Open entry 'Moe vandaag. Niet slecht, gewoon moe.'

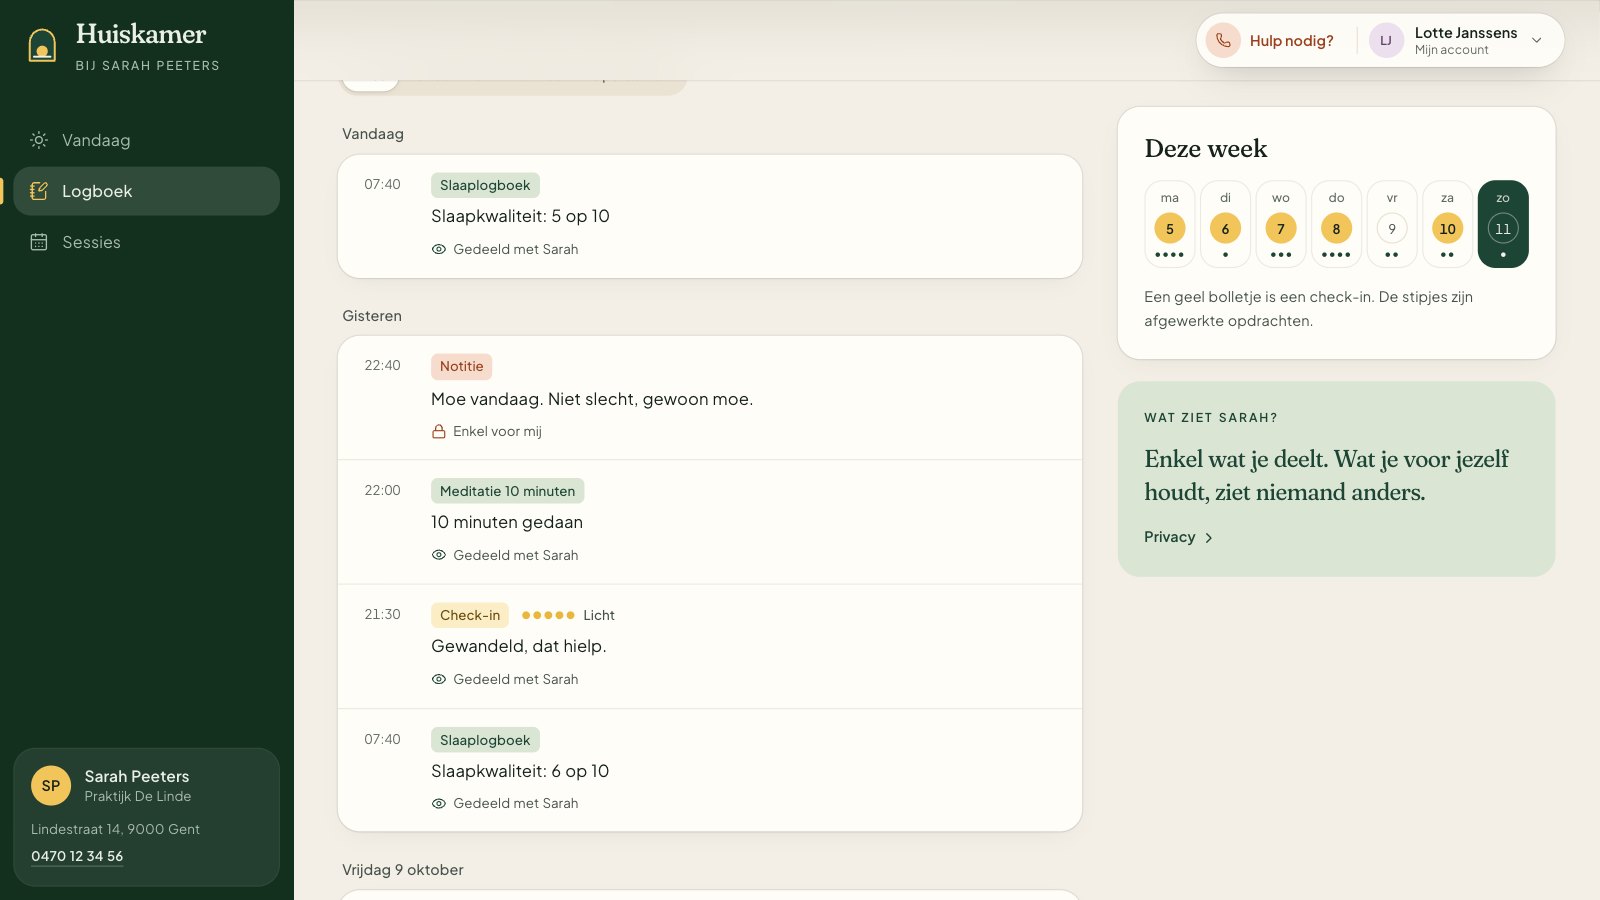tap(592, 399)
